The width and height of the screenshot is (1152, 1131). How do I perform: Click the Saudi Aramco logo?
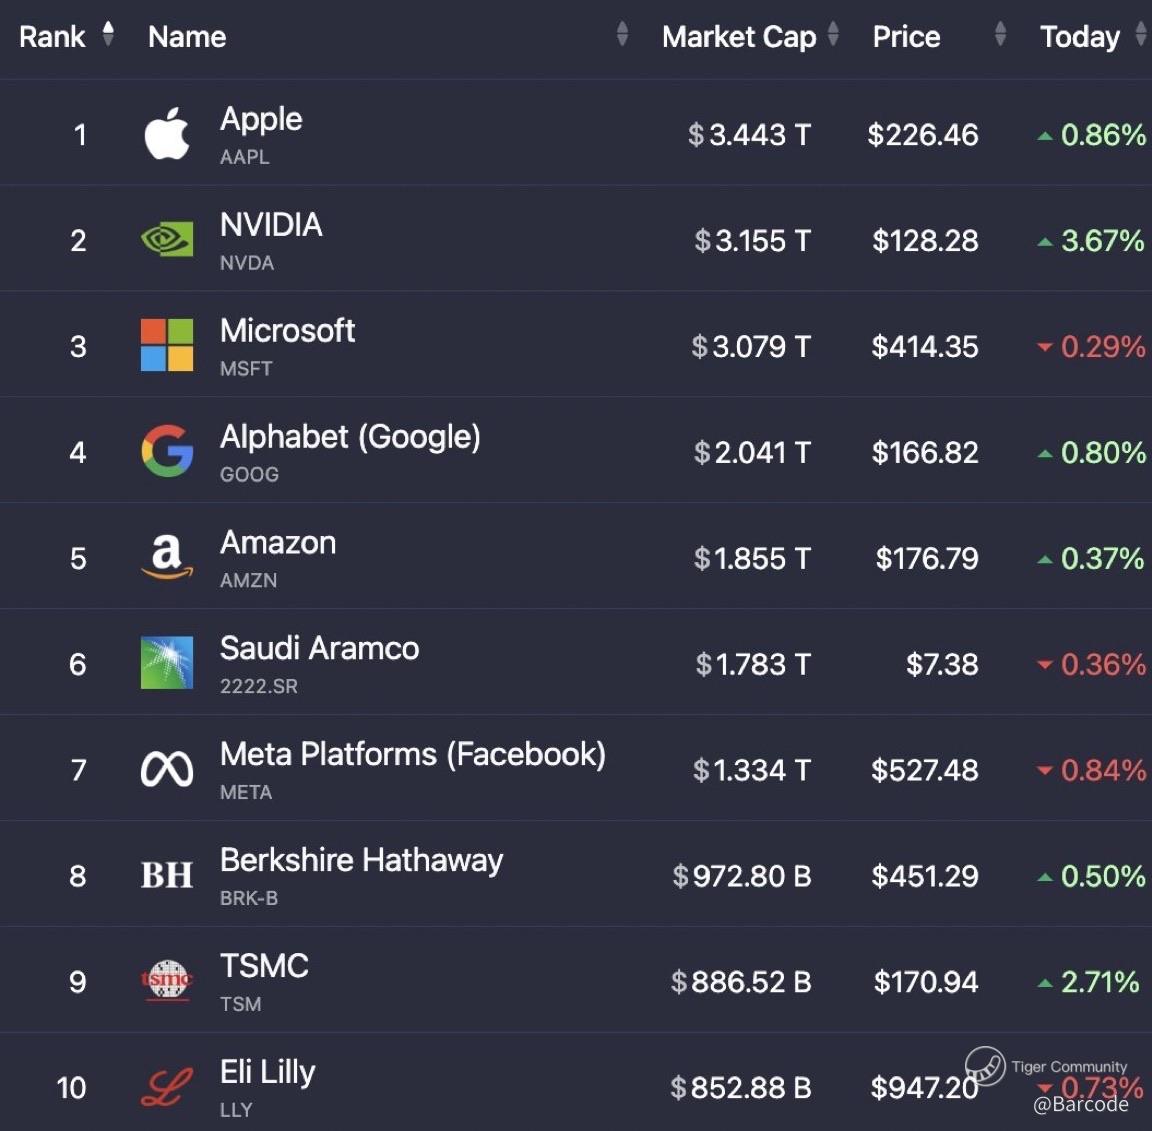167,664
